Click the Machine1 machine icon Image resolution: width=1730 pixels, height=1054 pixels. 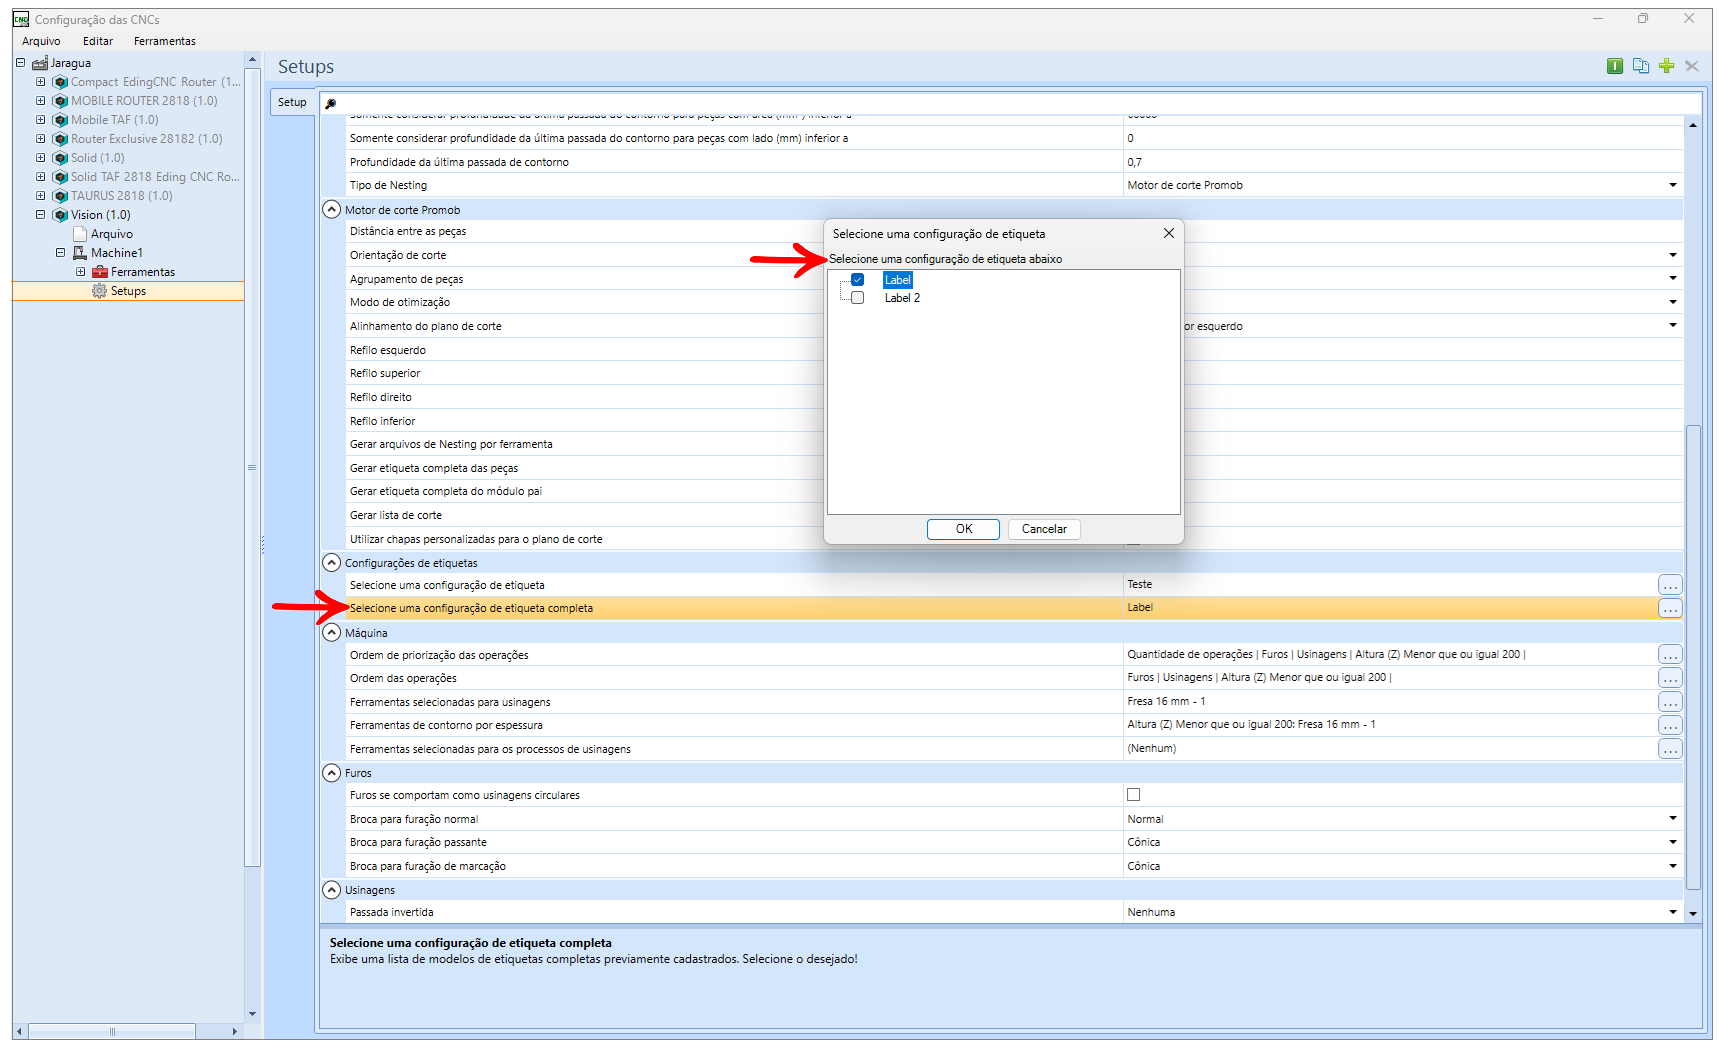pos(80,253)
